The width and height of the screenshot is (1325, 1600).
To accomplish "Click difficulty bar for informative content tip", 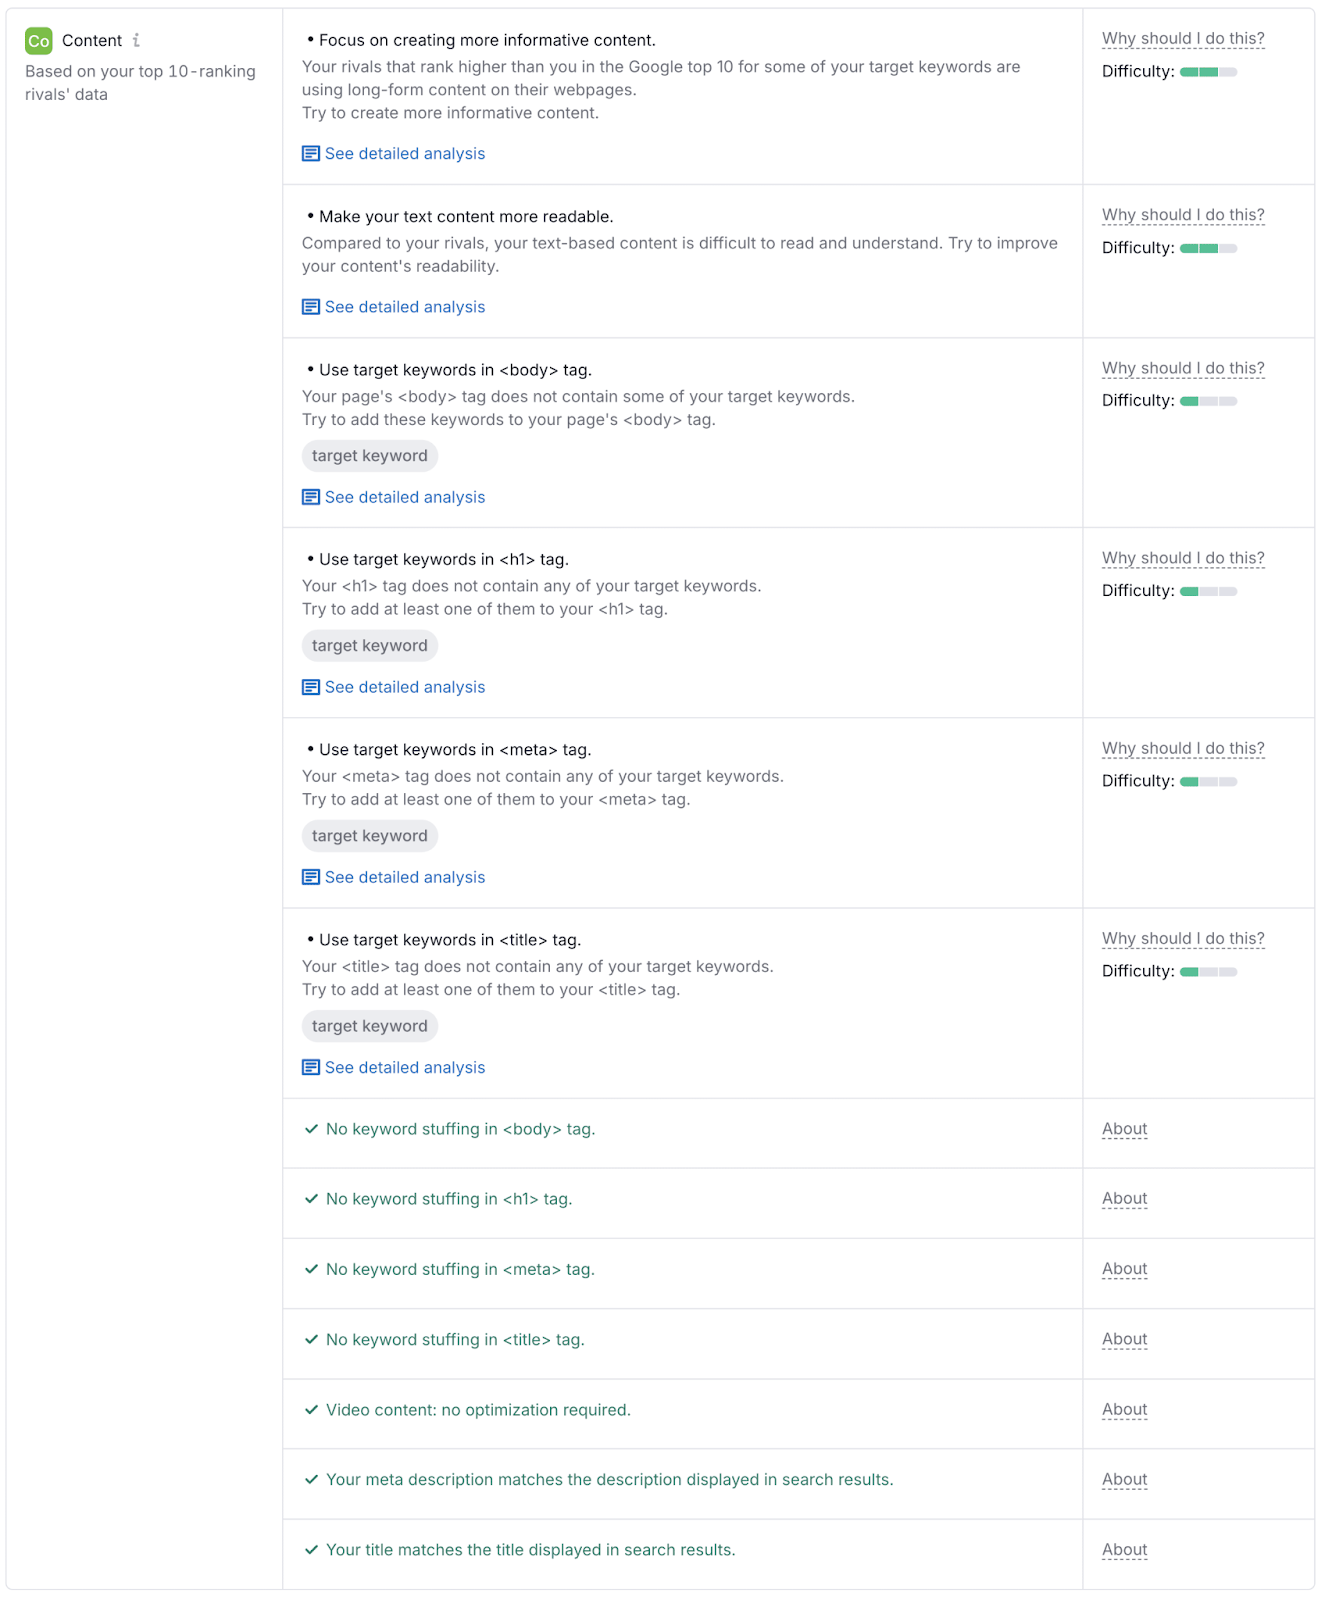I will click(1208, 72).
